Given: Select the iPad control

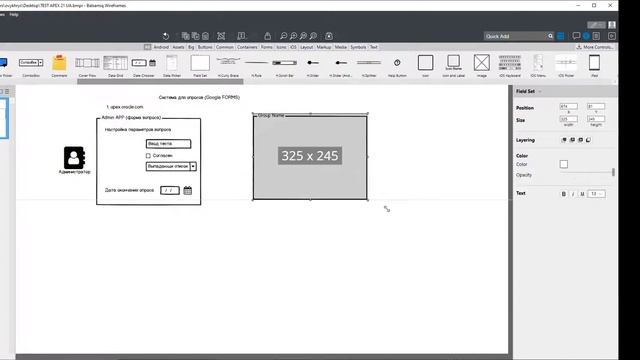Looking at the screenshot, I should 594,65.
